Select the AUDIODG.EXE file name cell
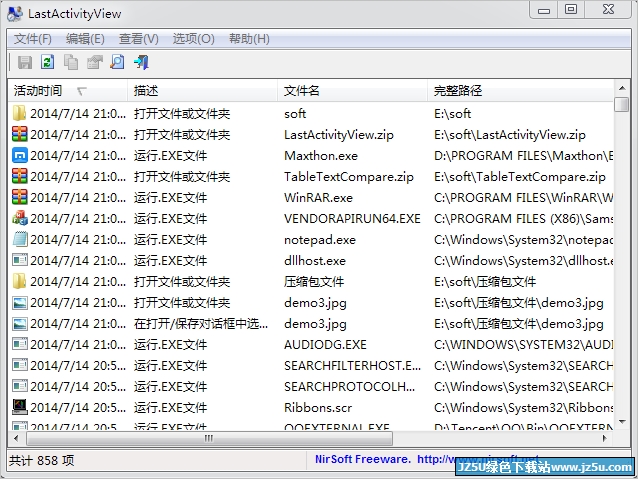Viewport: 638px width, 479px height. coord(325,345)
